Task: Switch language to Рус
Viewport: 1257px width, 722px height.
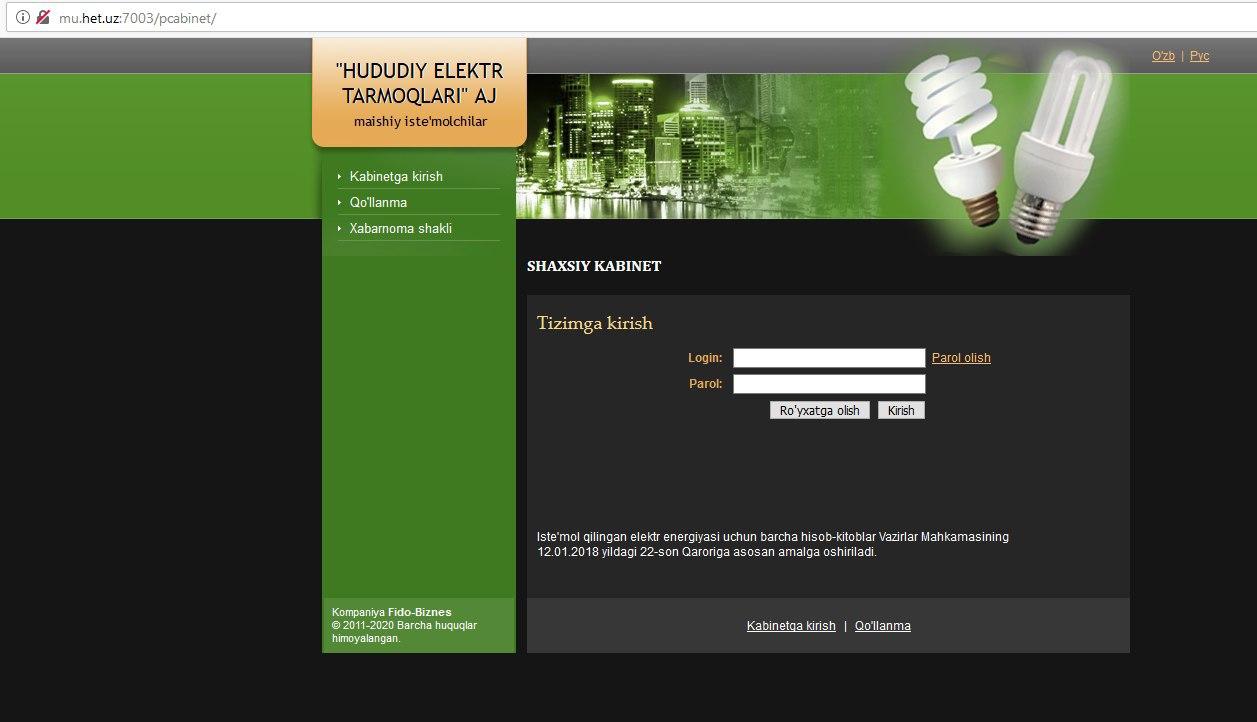Action: tap(1199, 56)
